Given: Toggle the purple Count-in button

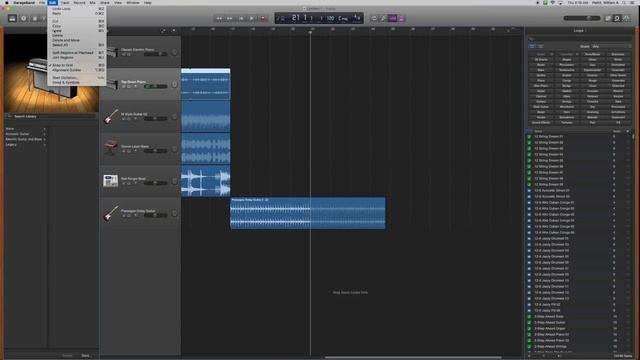Looking at the screenshot, I should pos(392,18).
